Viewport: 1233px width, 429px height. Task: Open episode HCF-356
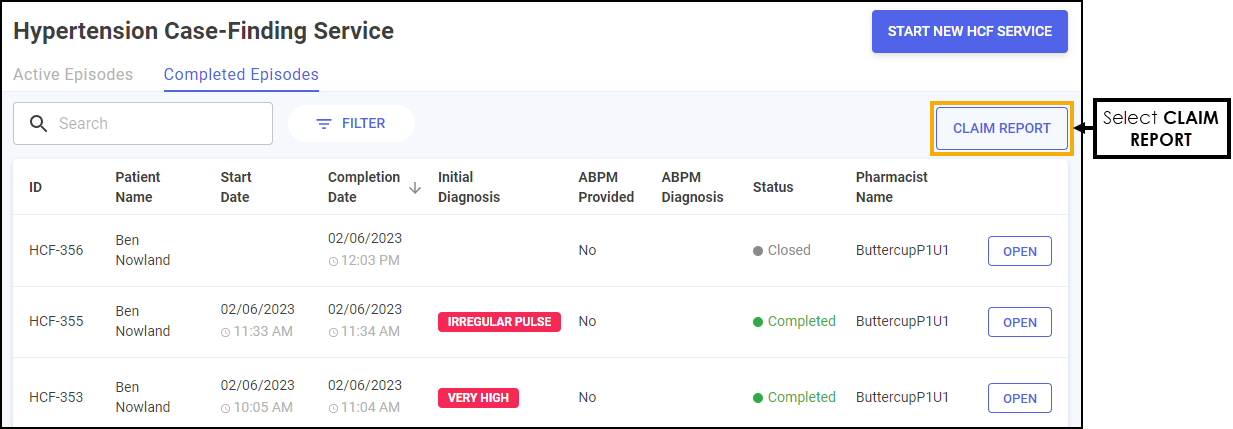tap(1020, 251)
